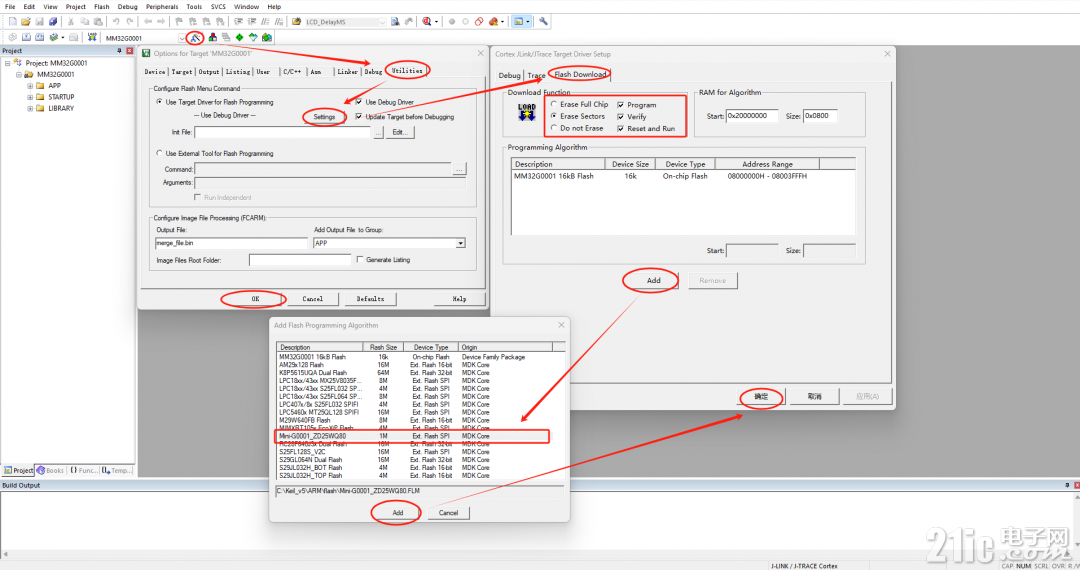Click Add in Target Driver Setup dialog
Screen dimensions: 1080x570
point(653,280)
